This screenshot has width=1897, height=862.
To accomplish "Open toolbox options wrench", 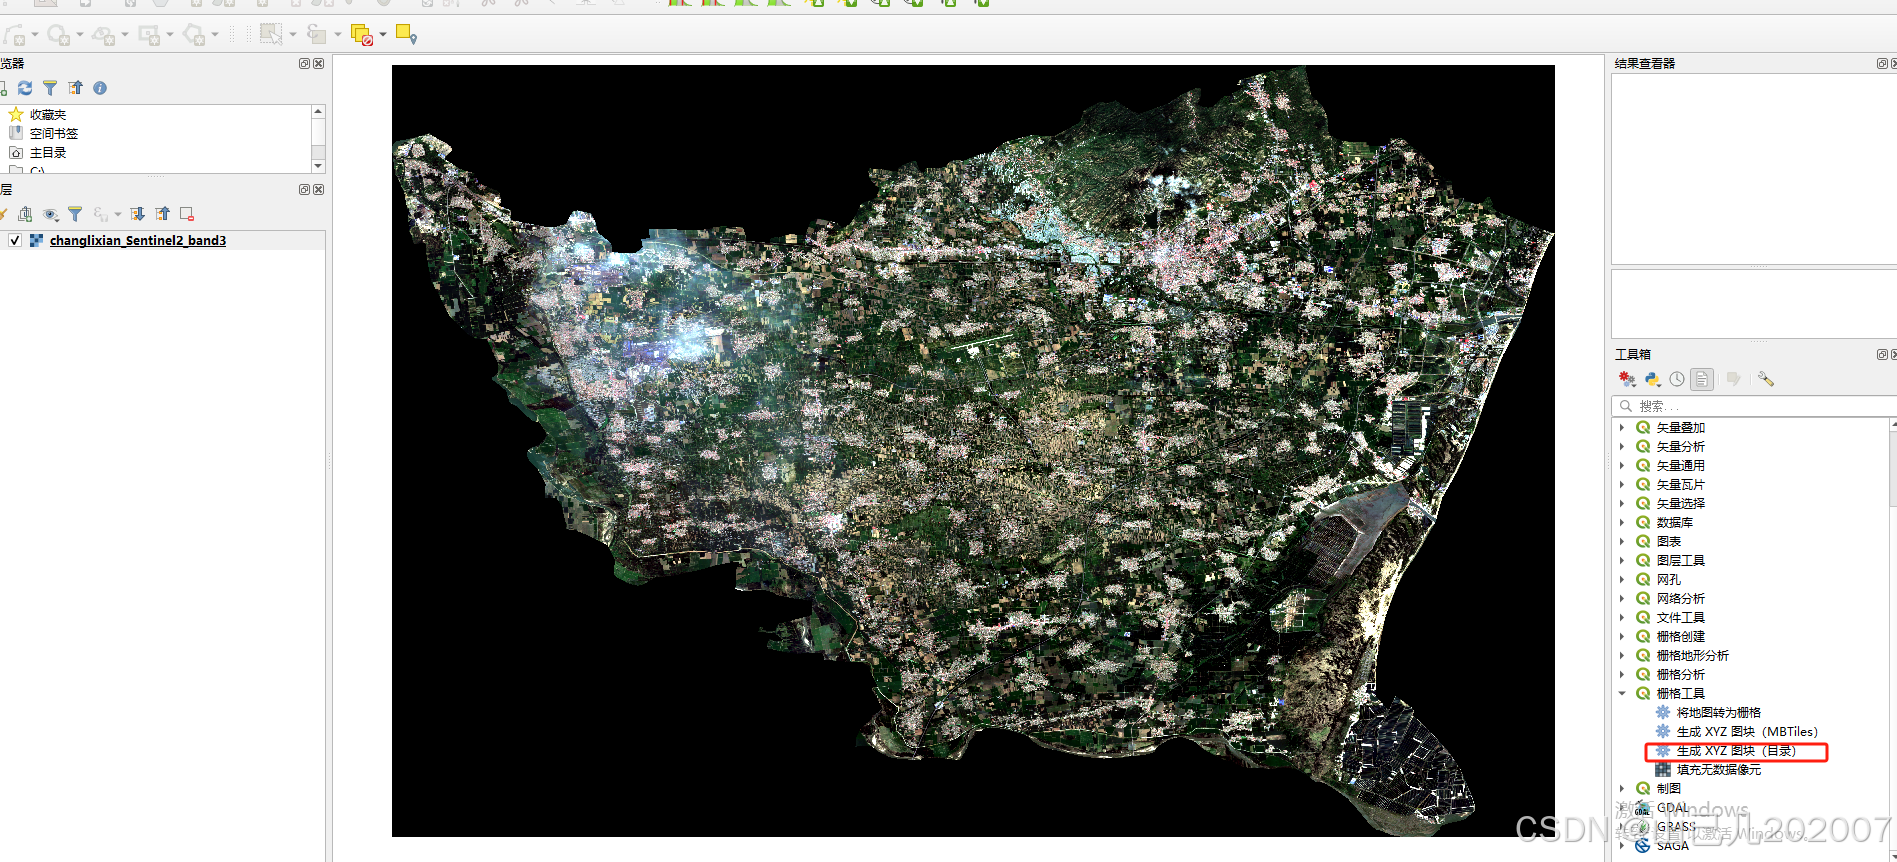I will 1766,379.
